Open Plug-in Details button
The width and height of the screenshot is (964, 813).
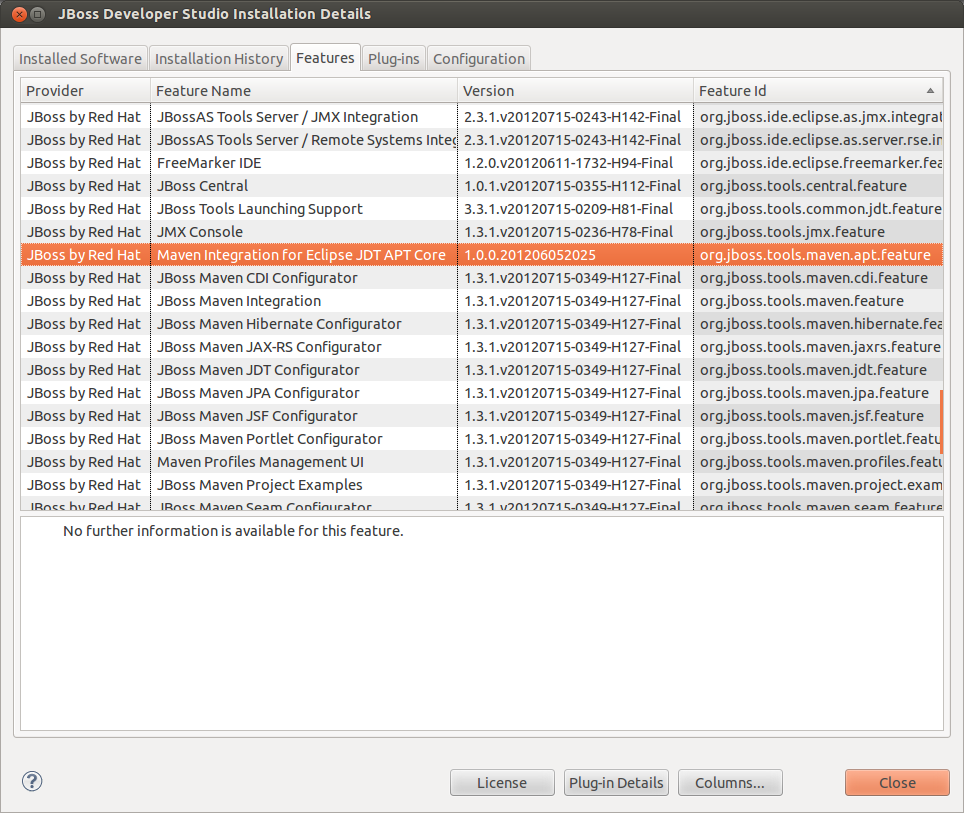coord(616,782)
